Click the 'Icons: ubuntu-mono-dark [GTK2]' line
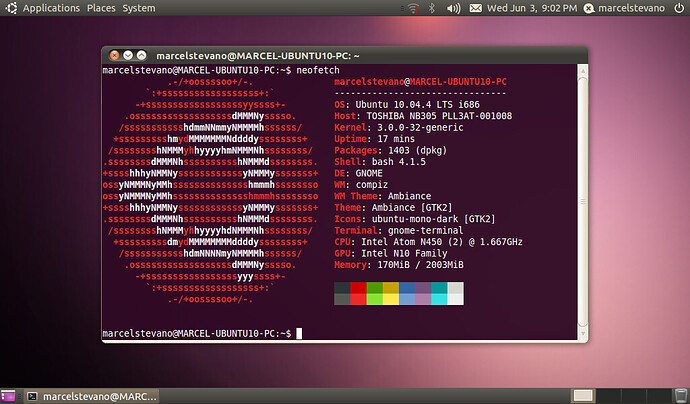This screenshot has height=404, width=690. [415, 219]
